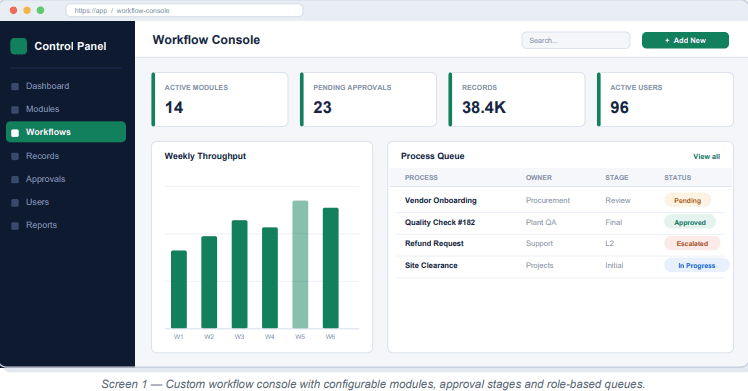Click the square icon beside Dashboard
Image resolution: width=748 pixels, height=391 pixels.
click(15, 86)
